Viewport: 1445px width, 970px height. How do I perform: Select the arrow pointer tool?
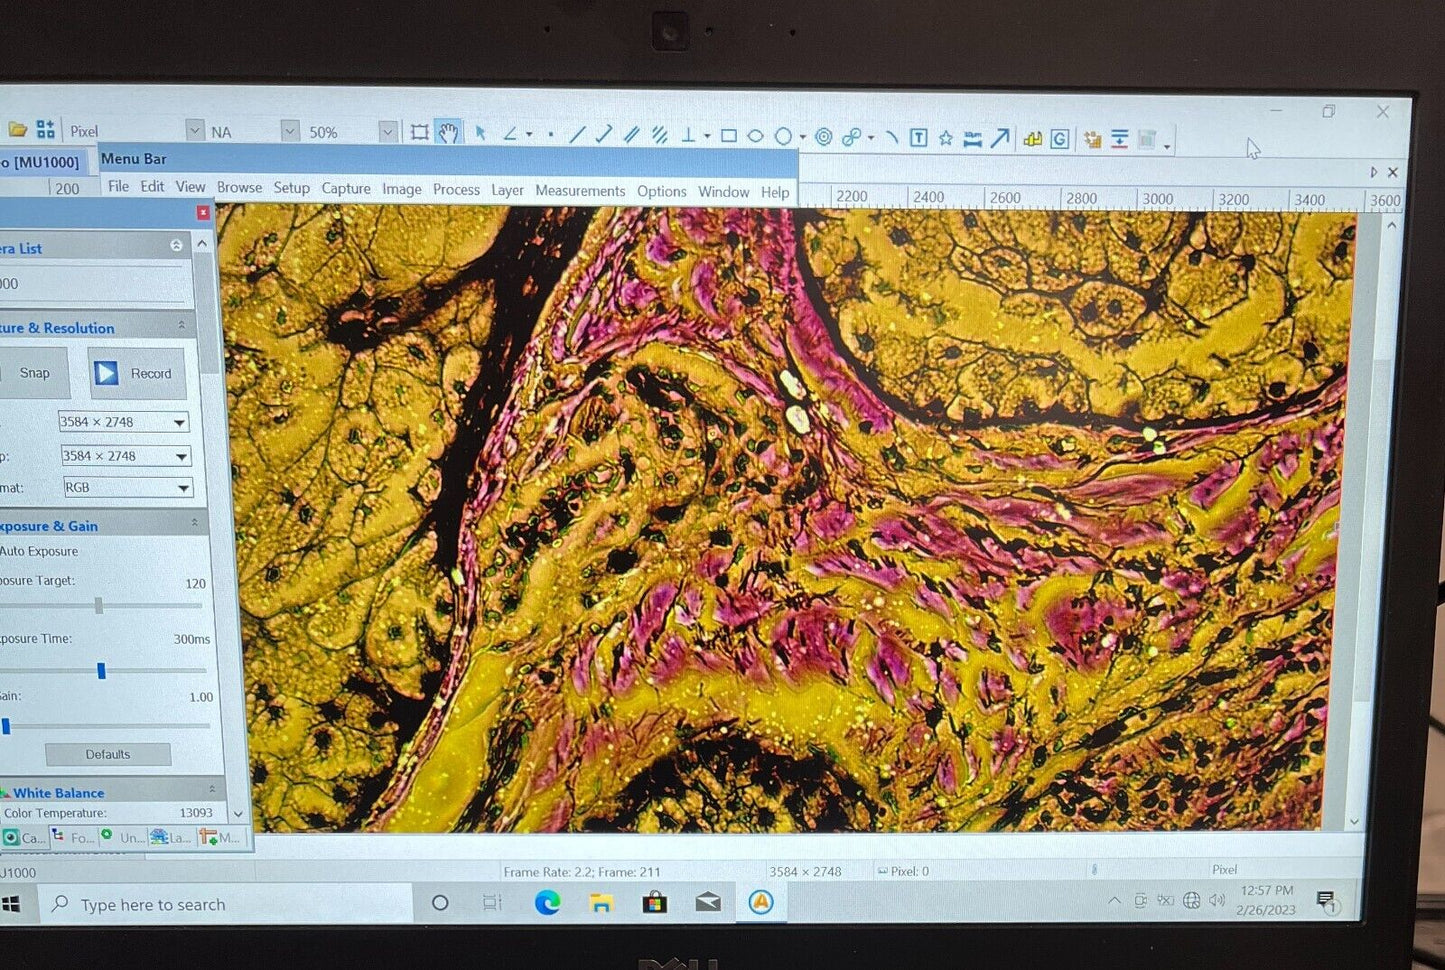tap(480, 132)
